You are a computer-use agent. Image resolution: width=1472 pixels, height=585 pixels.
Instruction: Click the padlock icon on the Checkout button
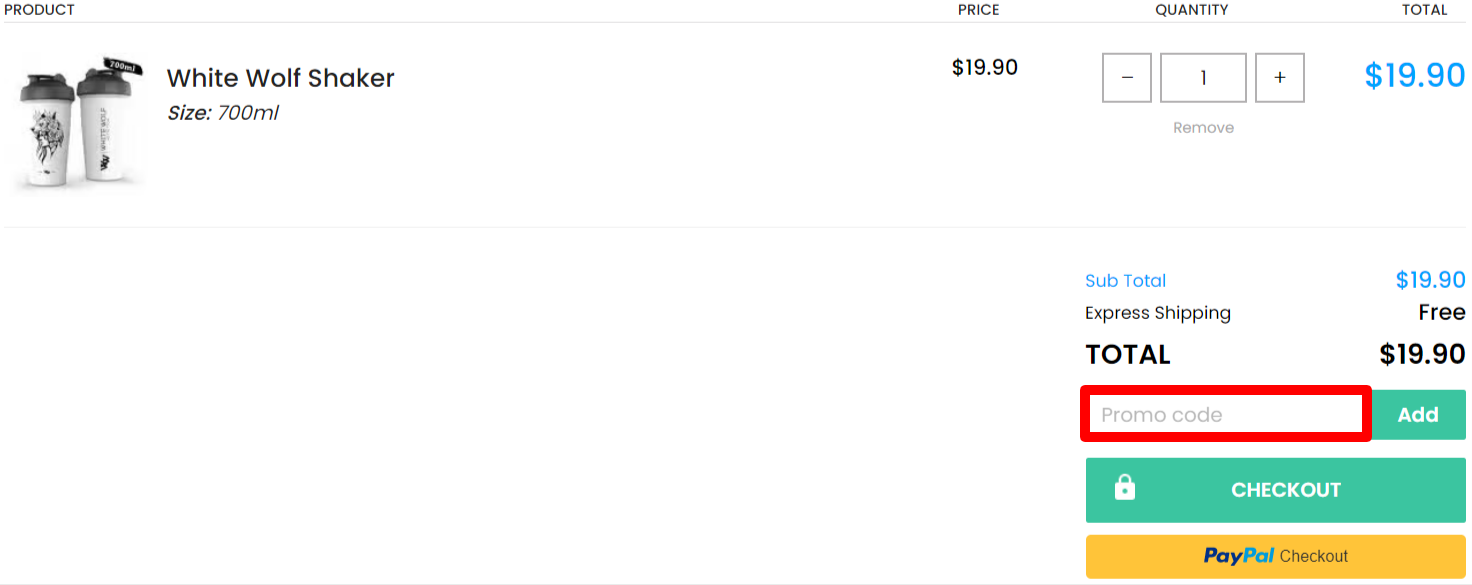(1125, 489)
